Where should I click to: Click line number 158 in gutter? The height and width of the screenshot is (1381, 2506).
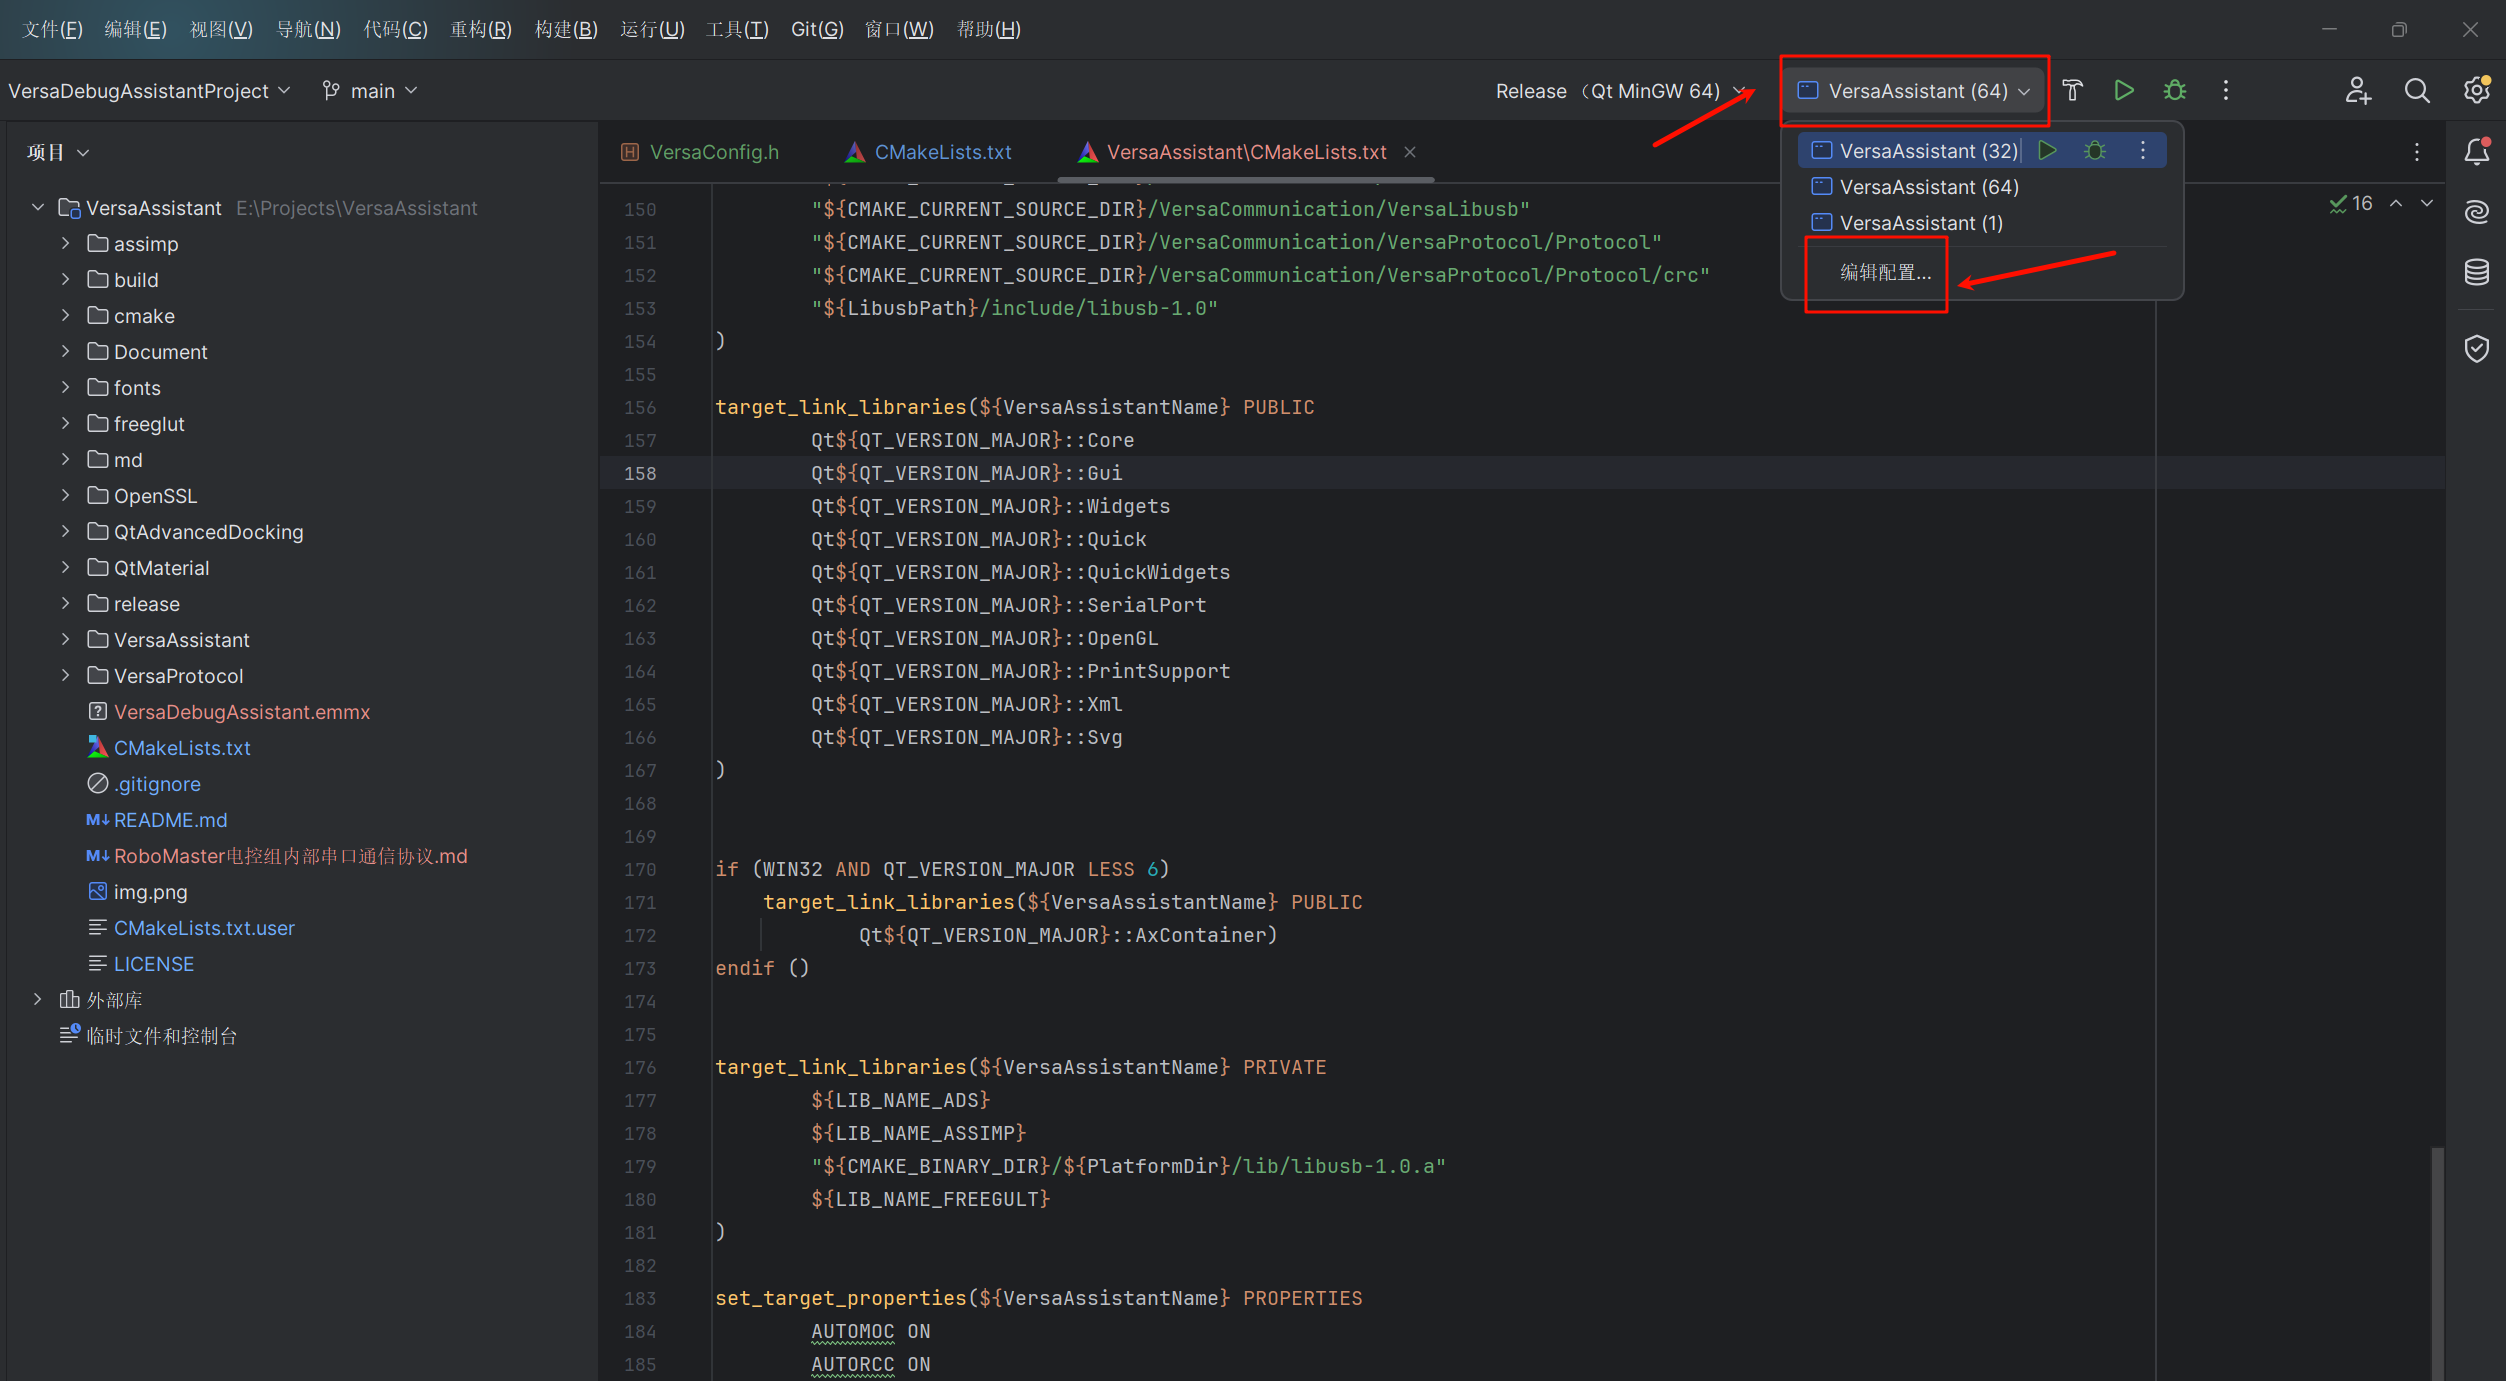point(640,473)
